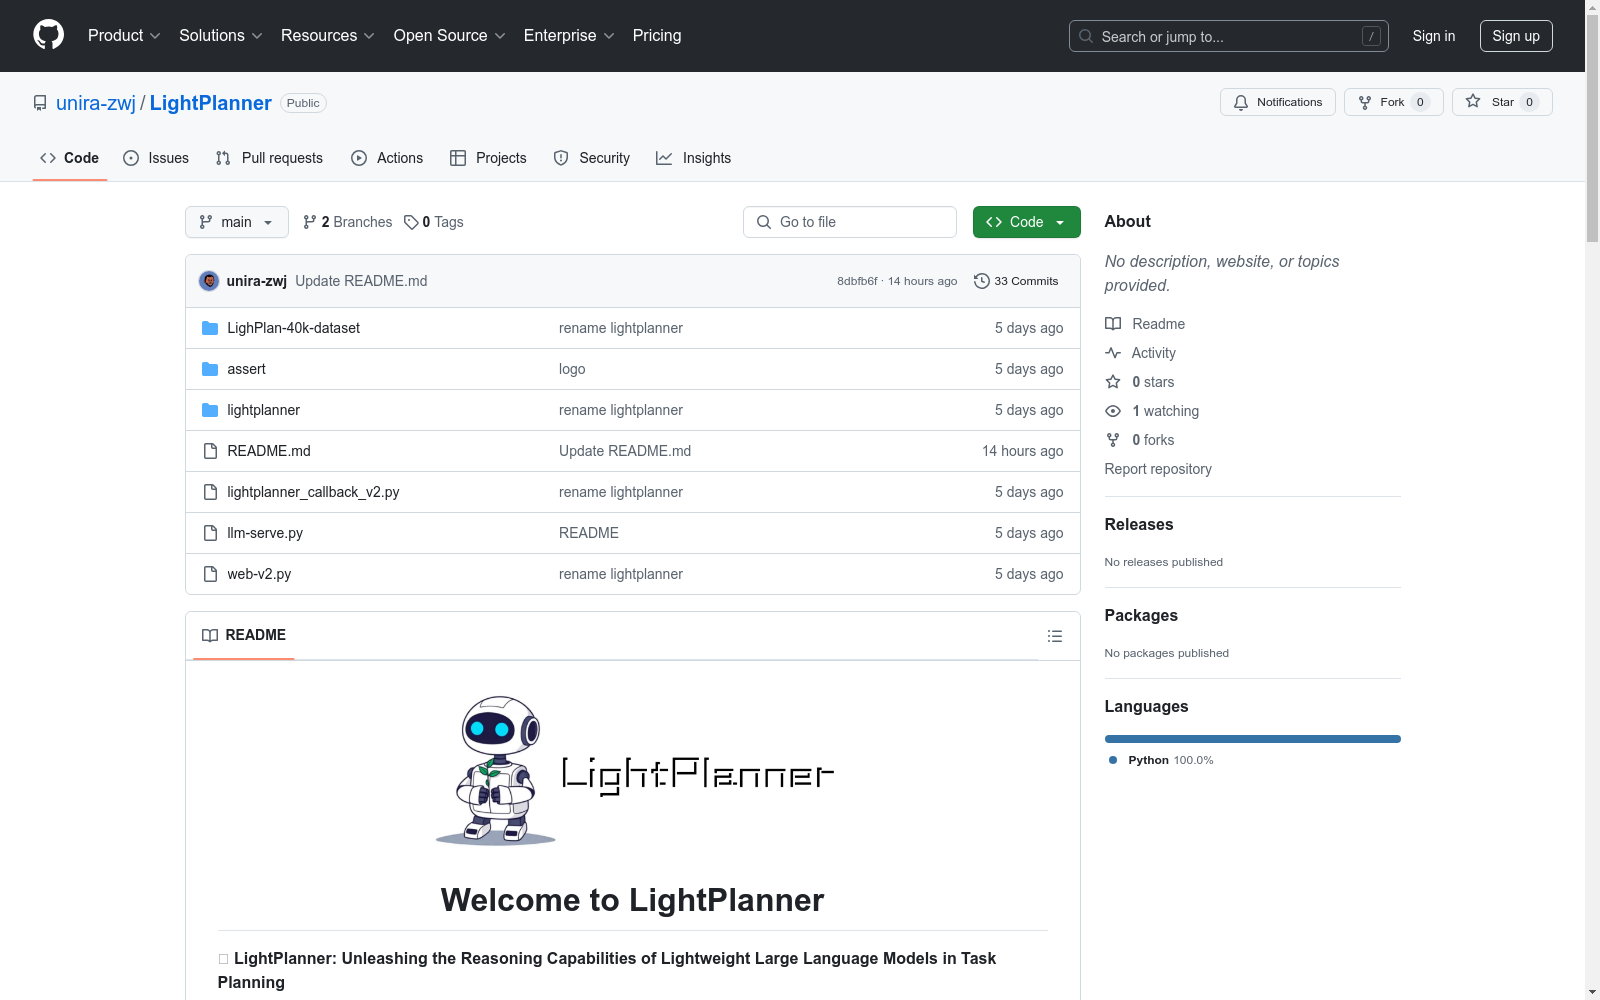Open the Readme link in About
The width and height of the screenshot is (1600, 1000).
tap(1145, 324)
